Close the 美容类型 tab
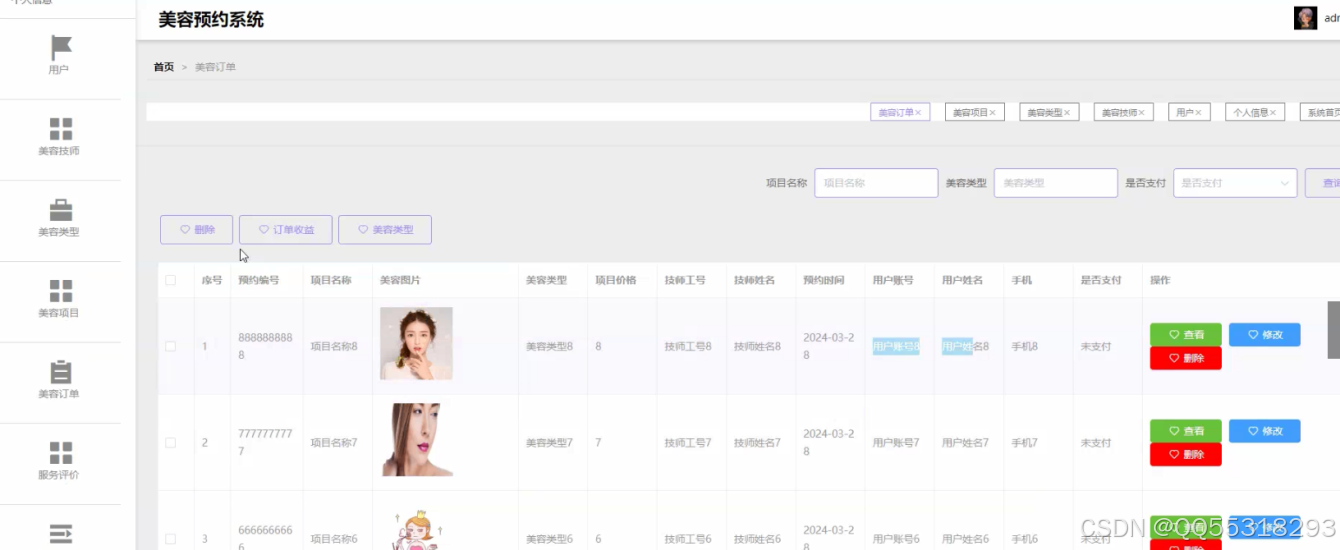This screenshot has height=550, width=1340. [x=1067, y=113]
